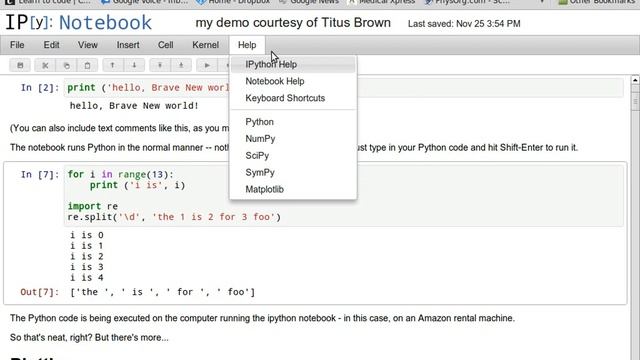This screenshot has width=640, height=360.
Task: Click the Cut cell scissors icon
Action: pos(45,65)
